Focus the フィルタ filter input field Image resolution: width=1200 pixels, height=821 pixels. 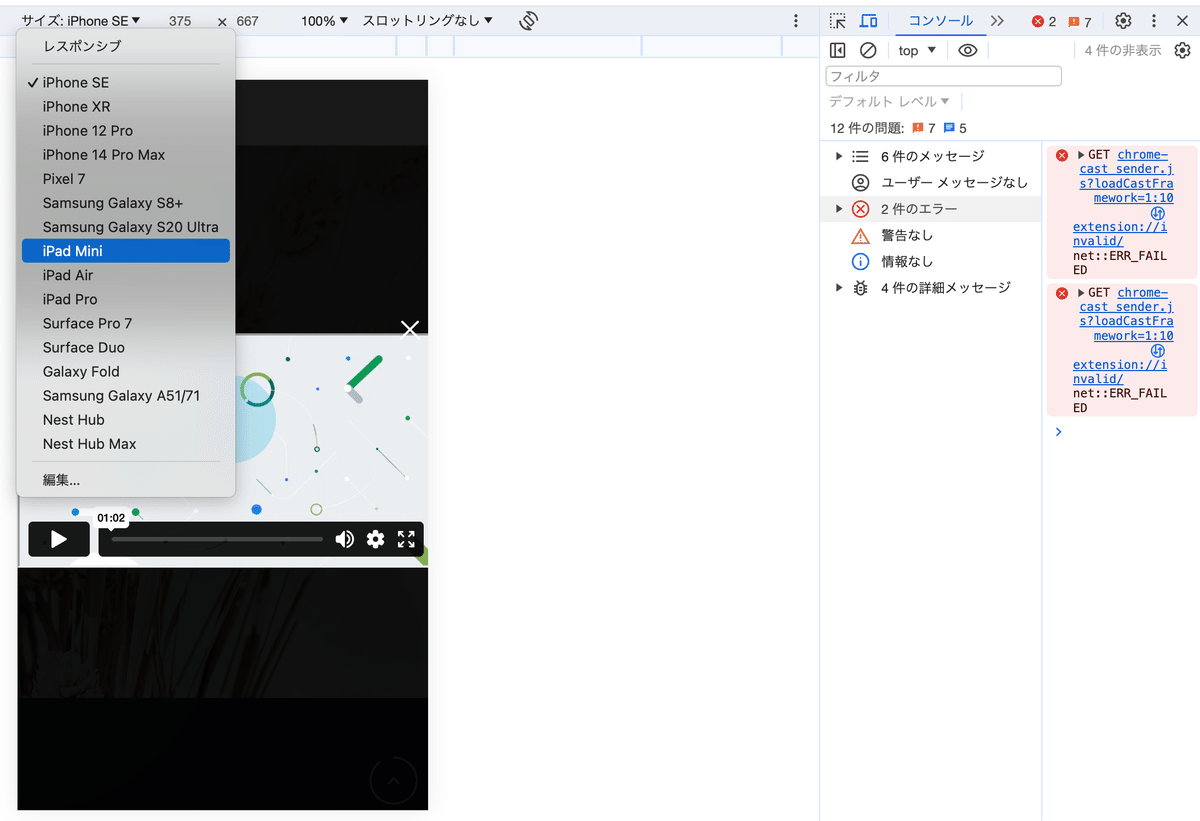click(x=943, y=76)
